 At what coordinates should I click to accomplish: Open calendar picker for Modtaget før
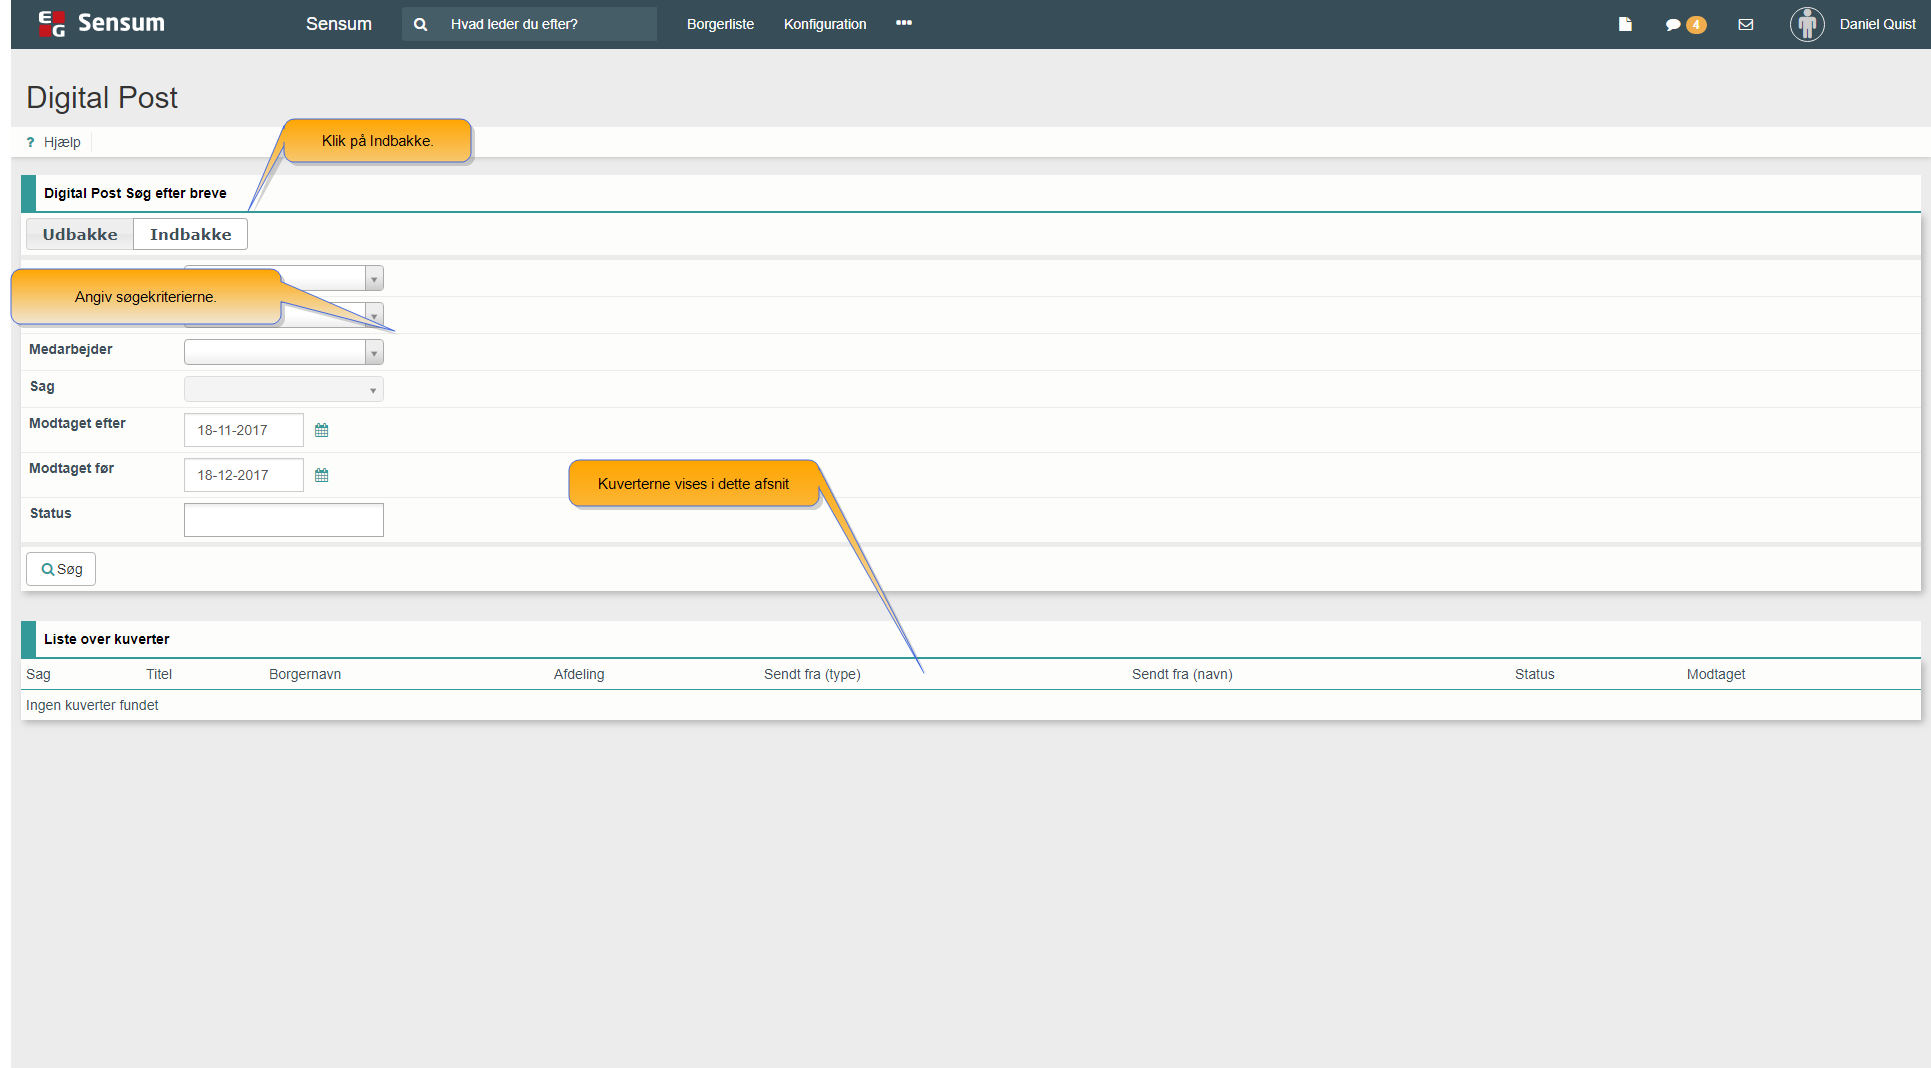pos(322,475)
